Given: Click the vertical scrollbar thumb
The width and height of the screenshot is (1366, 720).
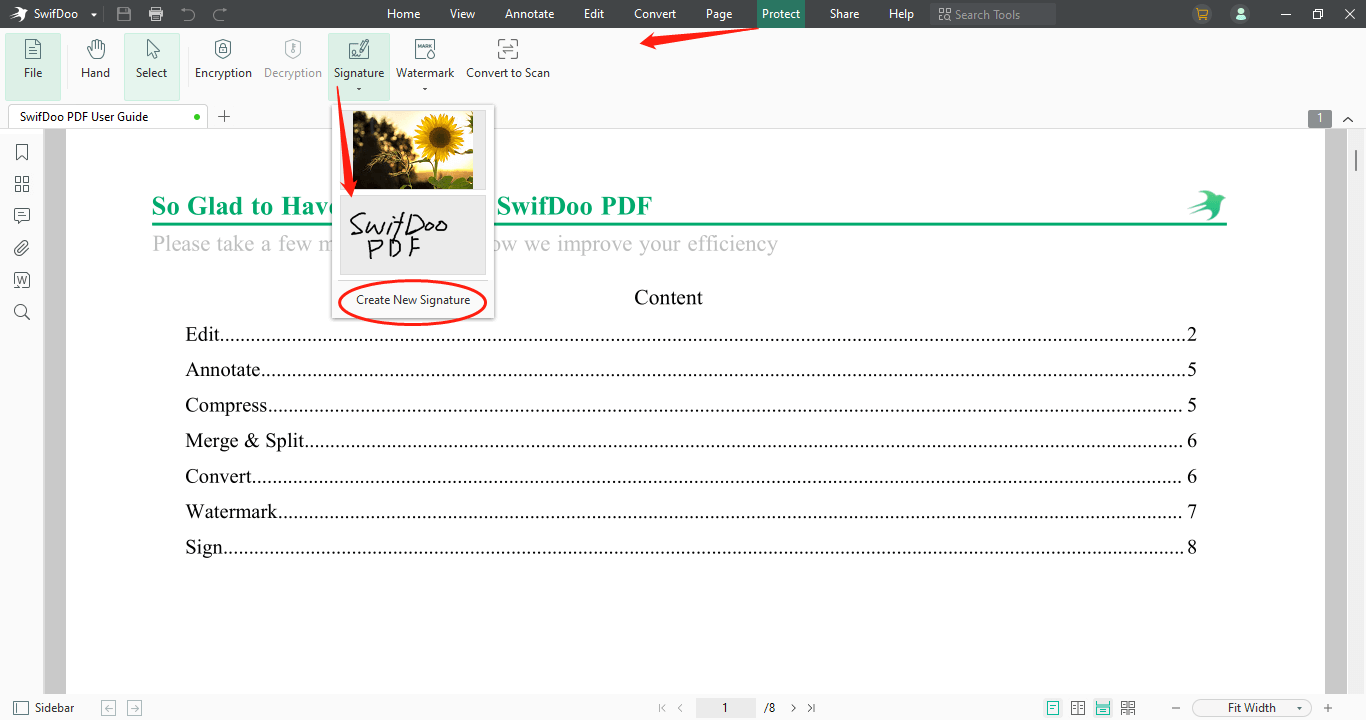Looking at the screenshot, I should coord(1356,160).
